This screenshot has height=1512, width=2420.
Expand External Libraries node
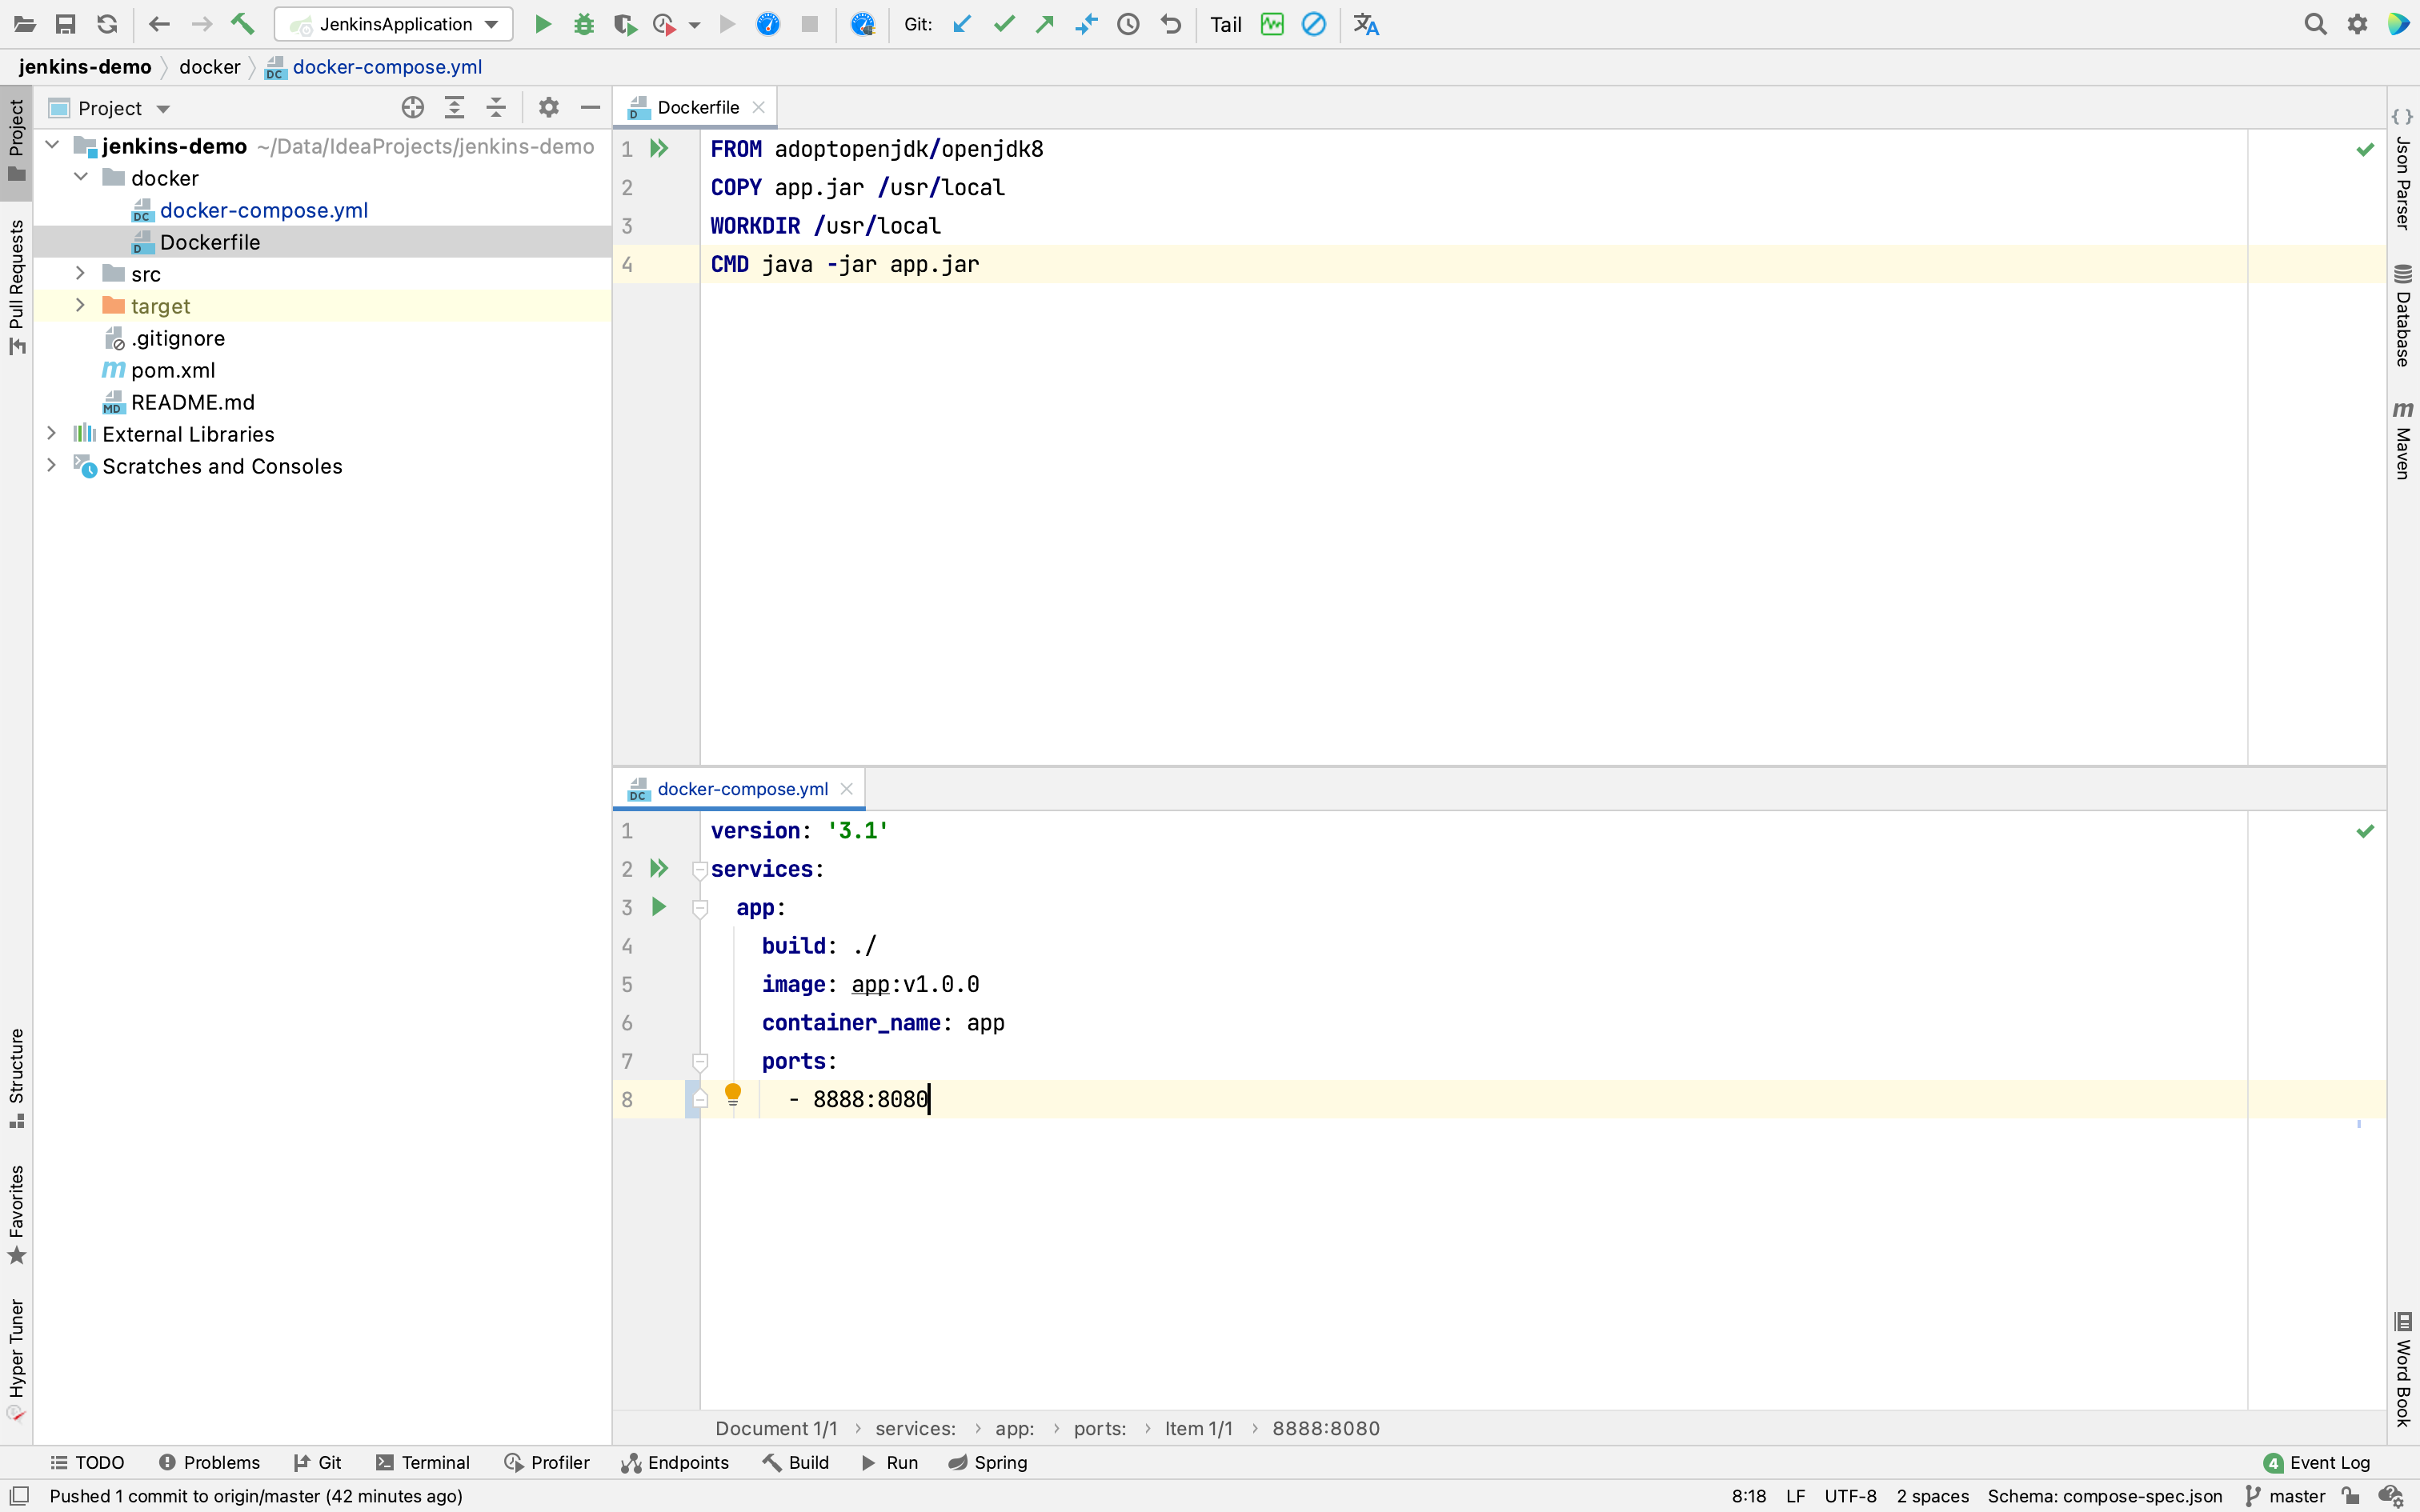52,433
